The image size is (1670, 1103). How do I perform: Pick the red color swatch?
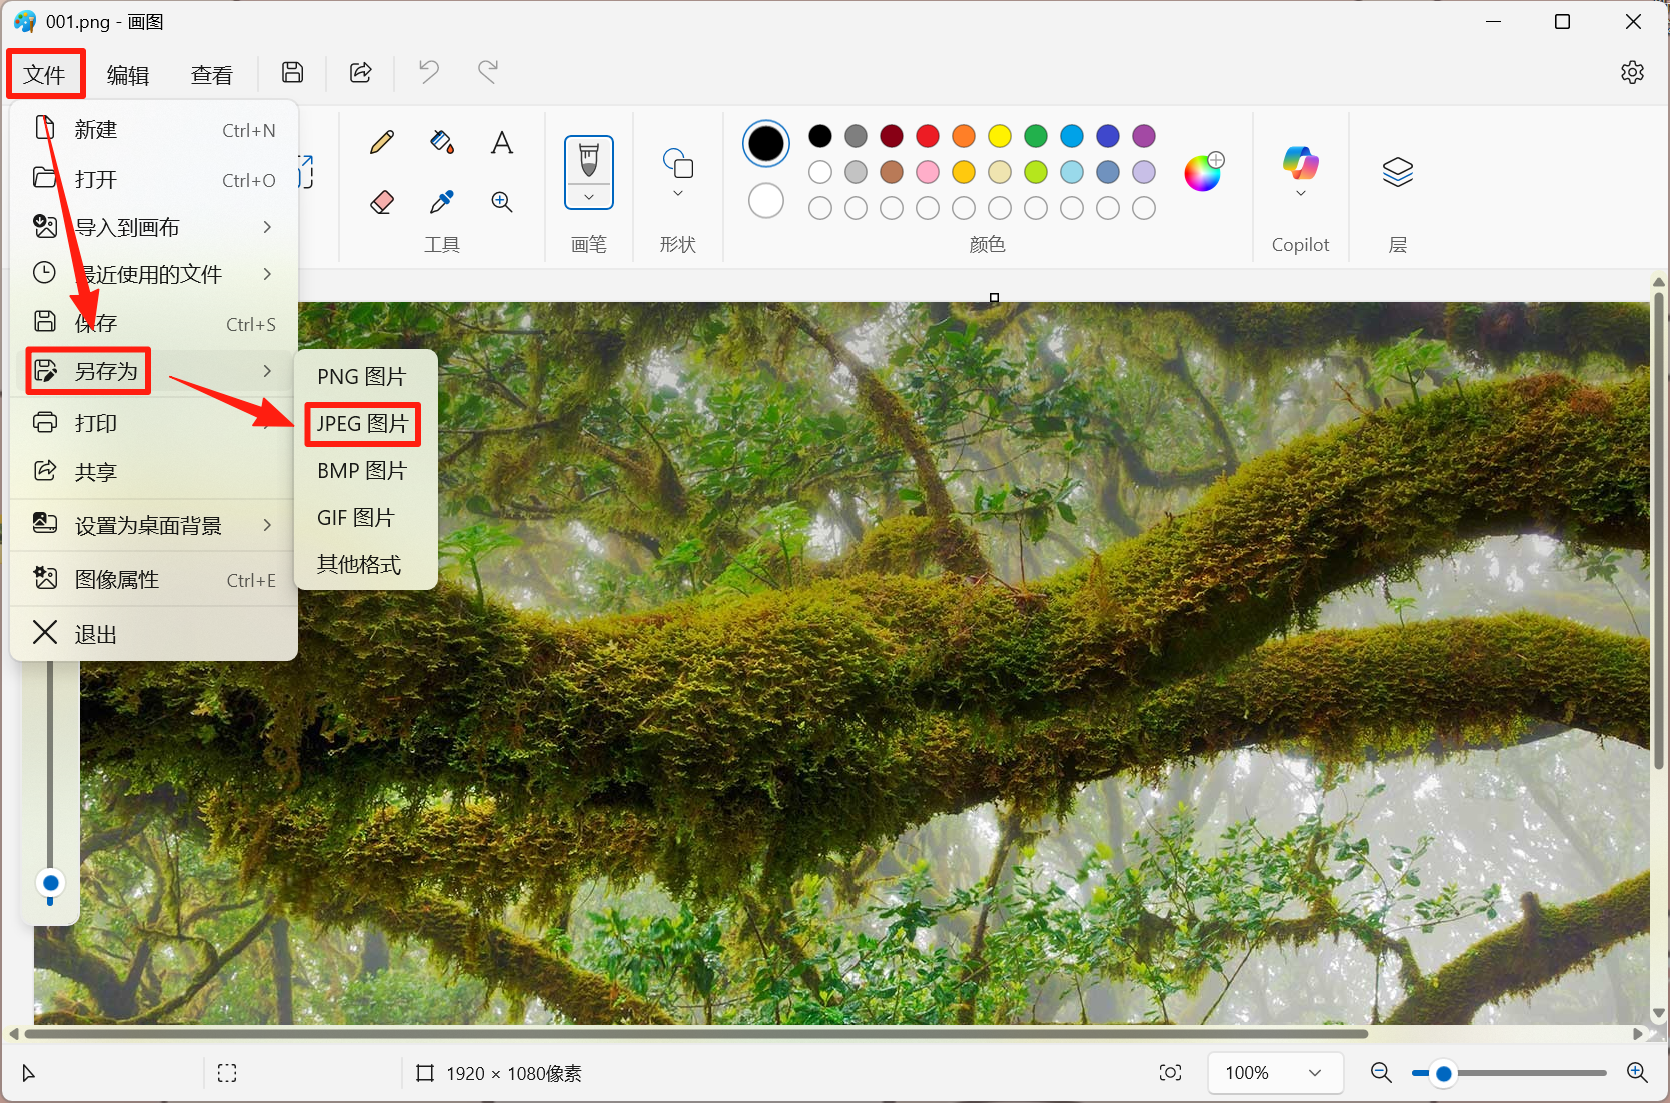coord(928,136)
